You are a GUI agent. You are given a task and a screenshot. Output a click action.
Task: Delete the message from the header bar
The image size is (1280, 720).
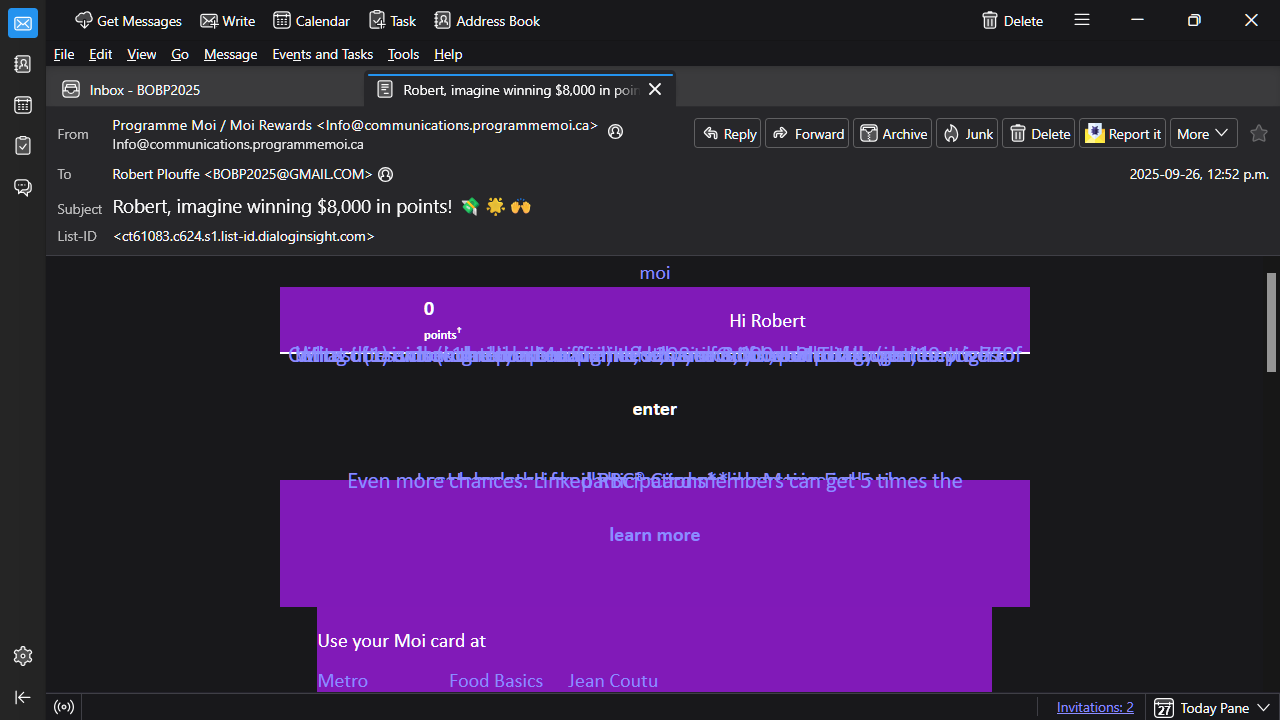tap(1039, 134)
